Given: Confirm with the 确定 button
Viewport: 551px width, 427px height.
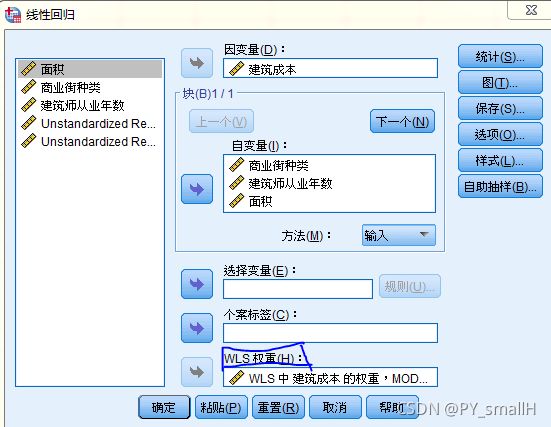Looking at the screenshot, I should coord(164,407).
